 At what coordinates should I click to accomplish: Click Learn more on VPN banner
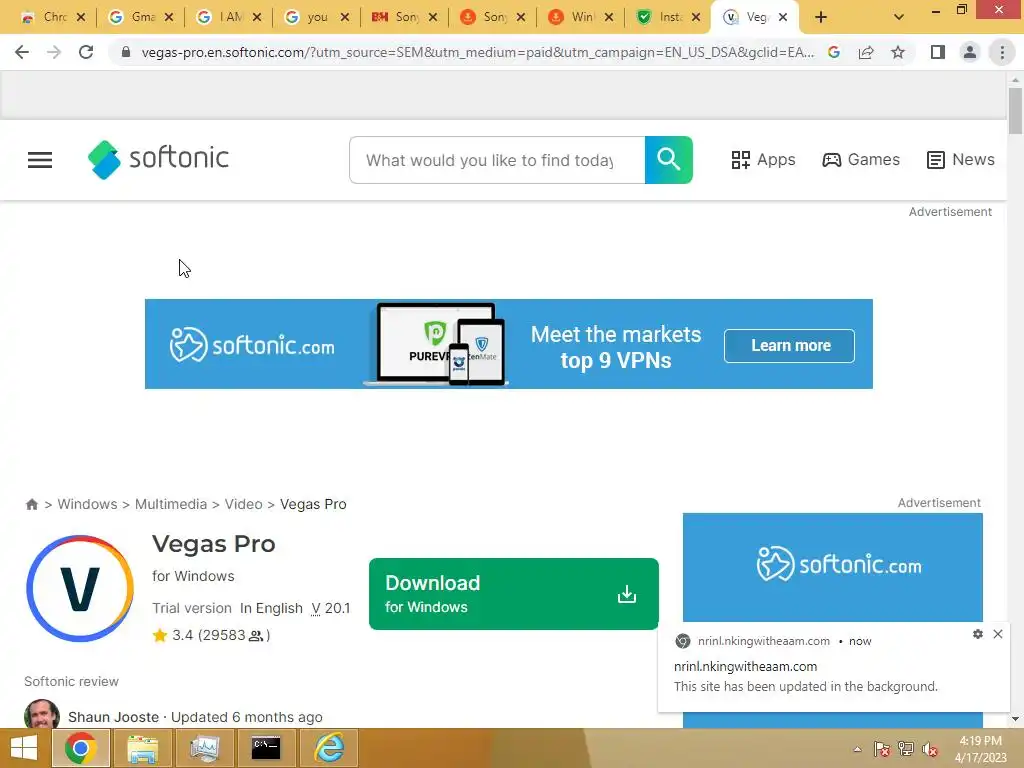(x=789, y=345)
